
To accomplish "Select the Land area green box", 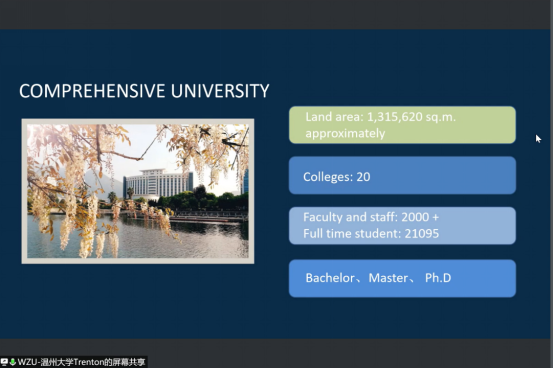I will [402, 125].
